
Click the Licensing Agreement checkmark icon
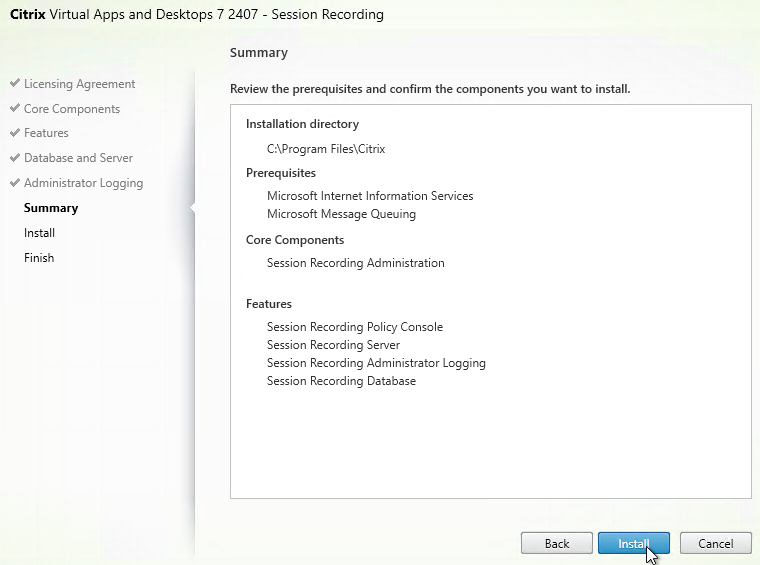pos(15,83)
